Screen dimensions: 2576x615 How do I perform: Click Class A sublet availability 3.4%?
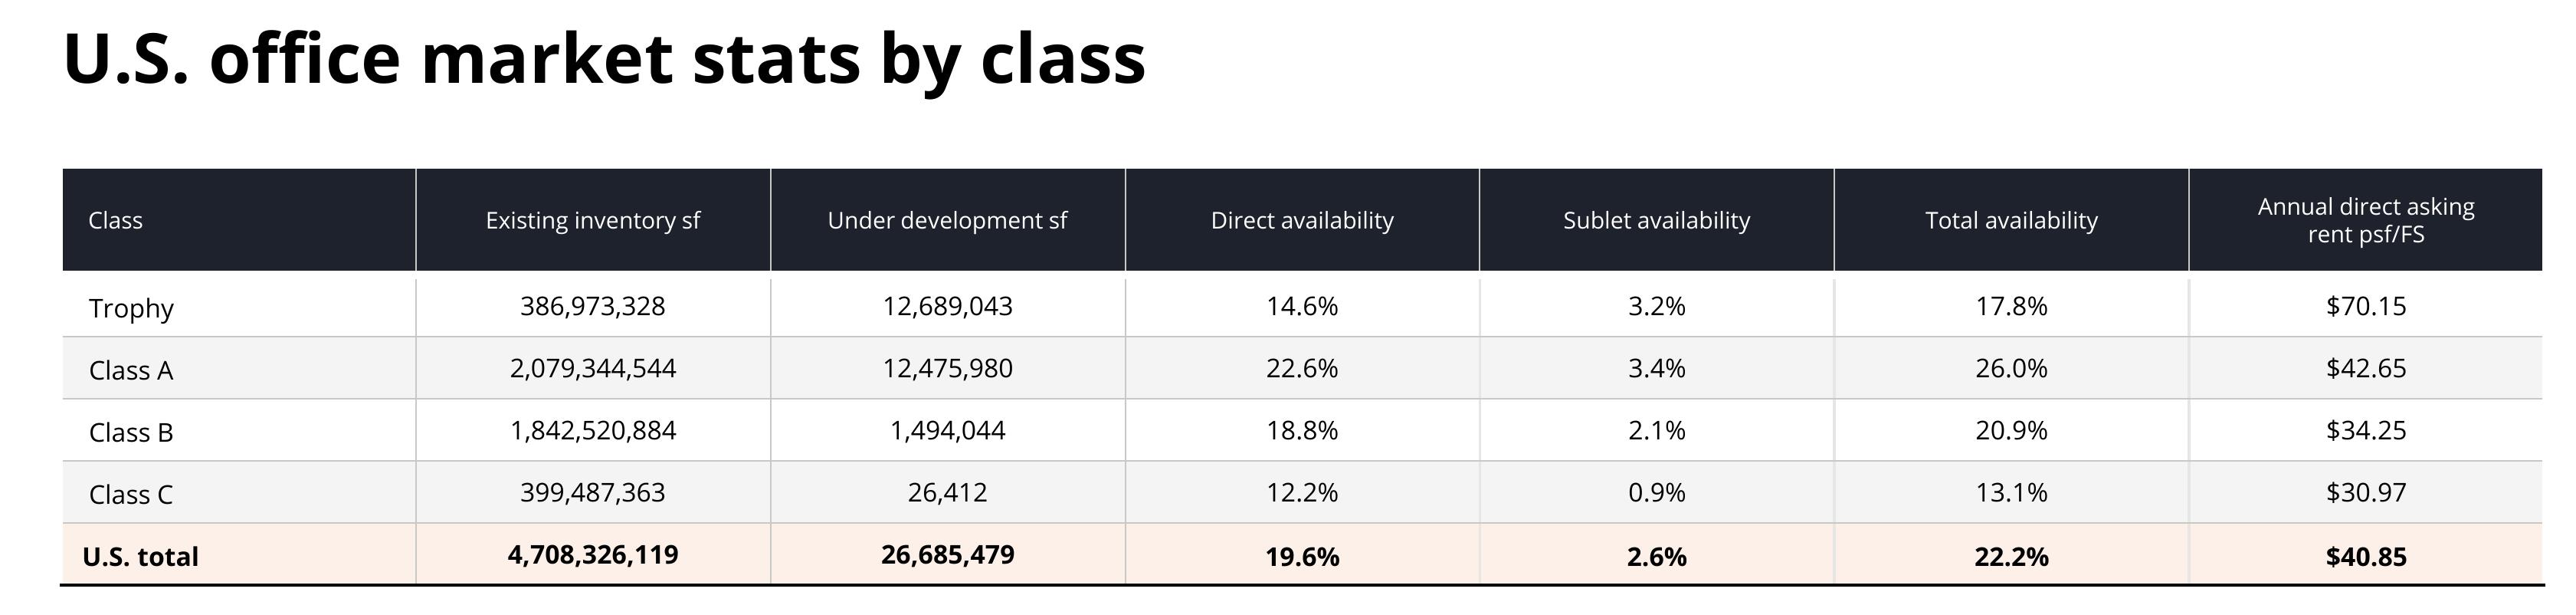tap(1656, 368)
